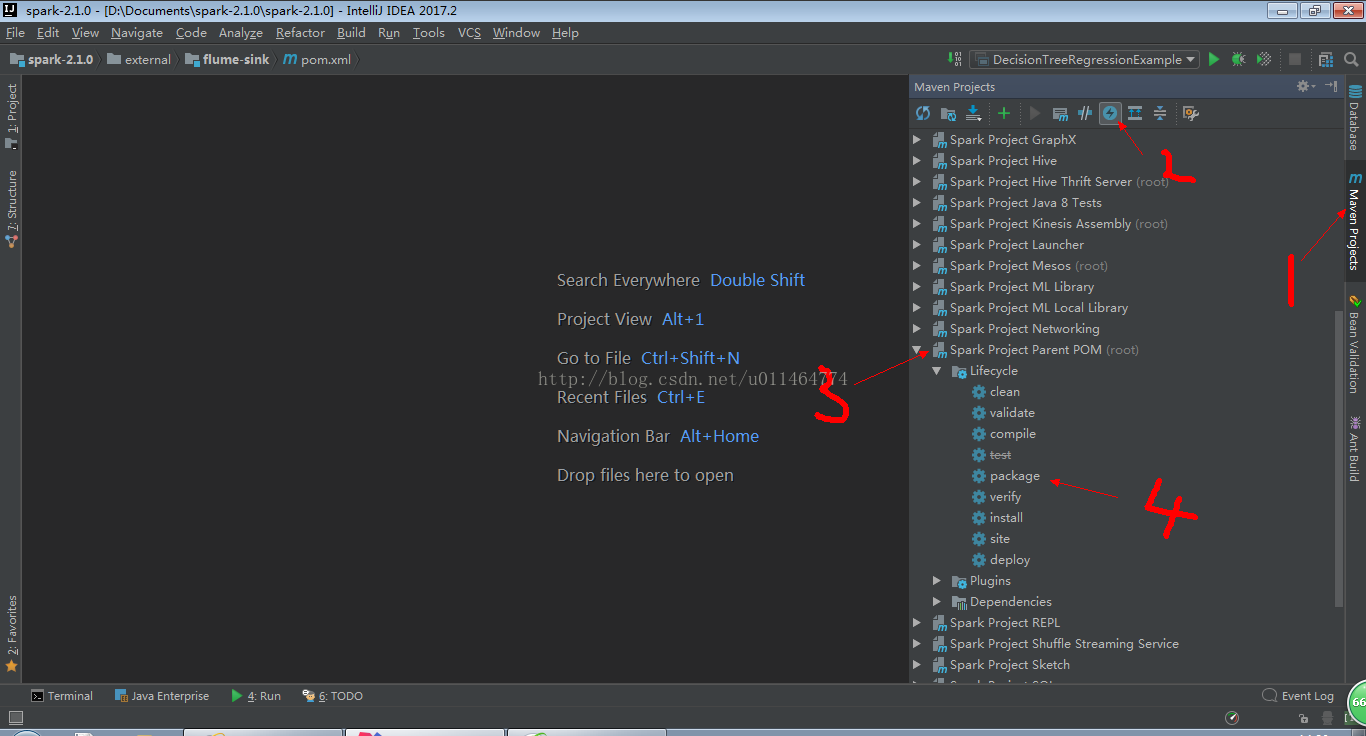Open DecisionTreeRegressionExample run configuration dropdown
The width and height of the screenshot is (1366, 736).
point(1084,60)
